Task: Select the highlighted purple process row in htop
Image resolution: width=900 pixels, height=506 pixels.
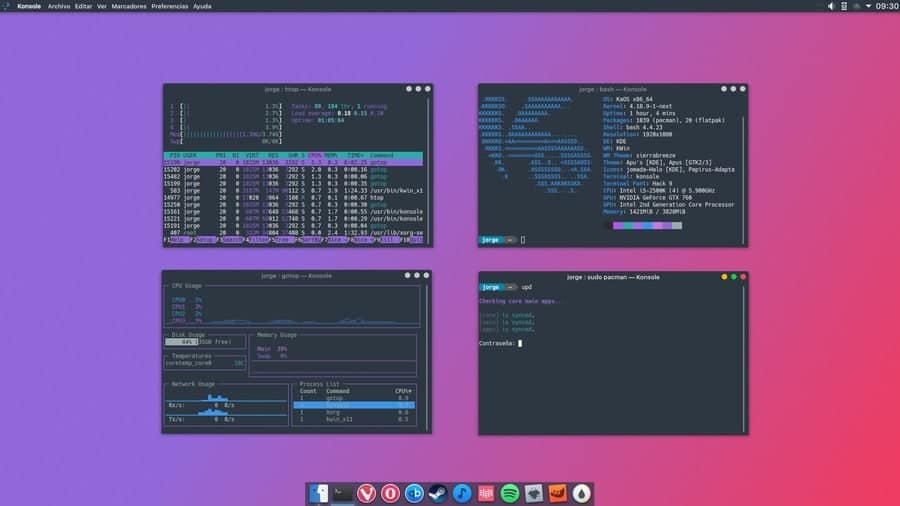Action: click(x=293, y=162)
